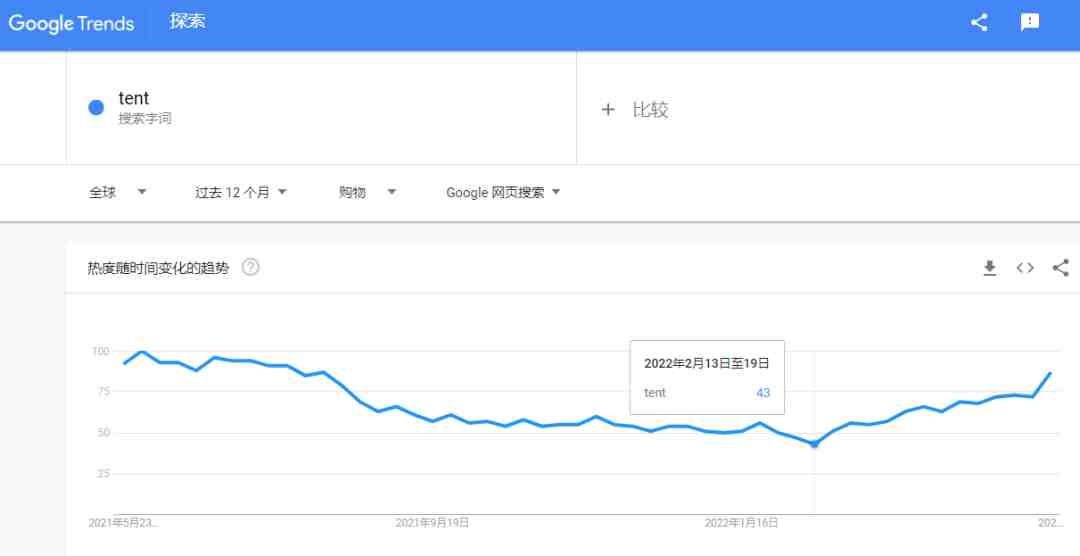Expand the 购物 category dropdown
Viewport: 1080px width, 556px height.
click(367, 192)
